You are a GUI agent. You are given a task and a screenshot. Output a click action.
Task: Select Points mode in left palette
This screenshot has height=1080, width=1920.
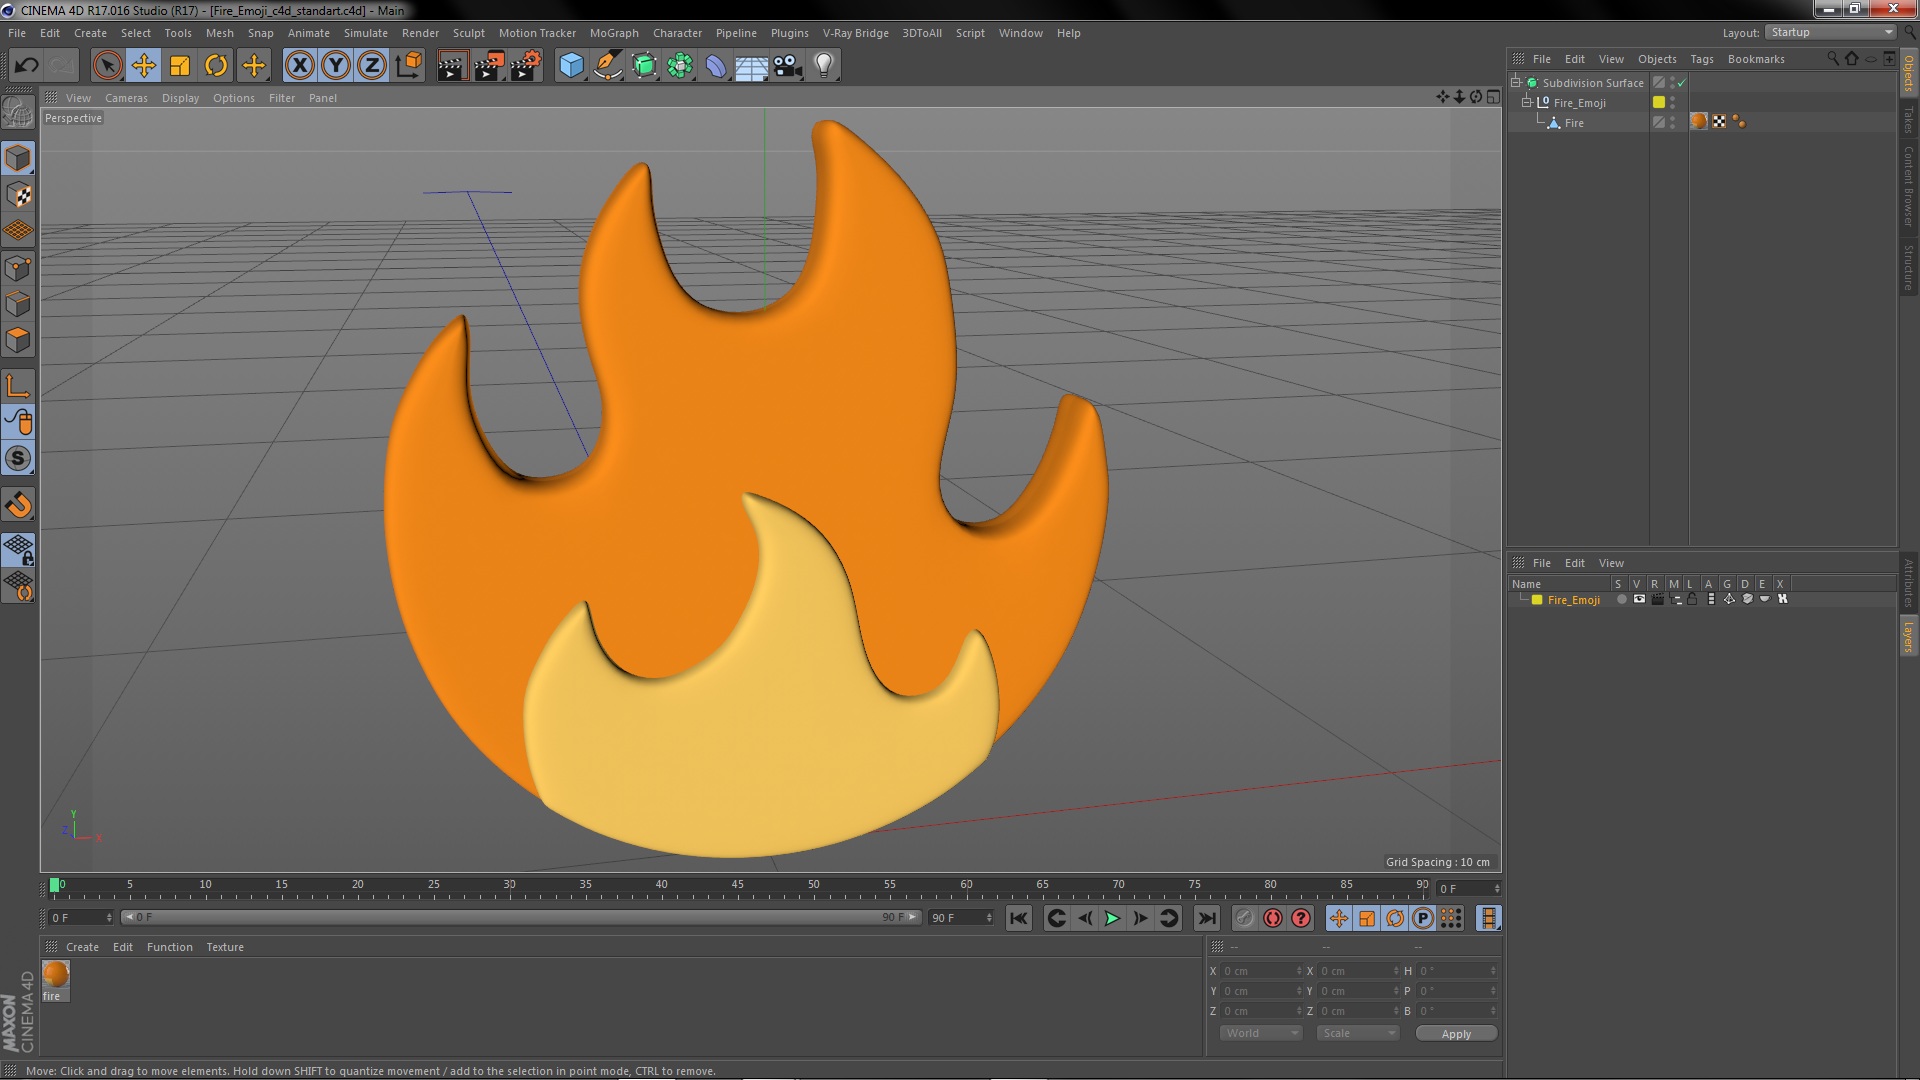(18, 268)
